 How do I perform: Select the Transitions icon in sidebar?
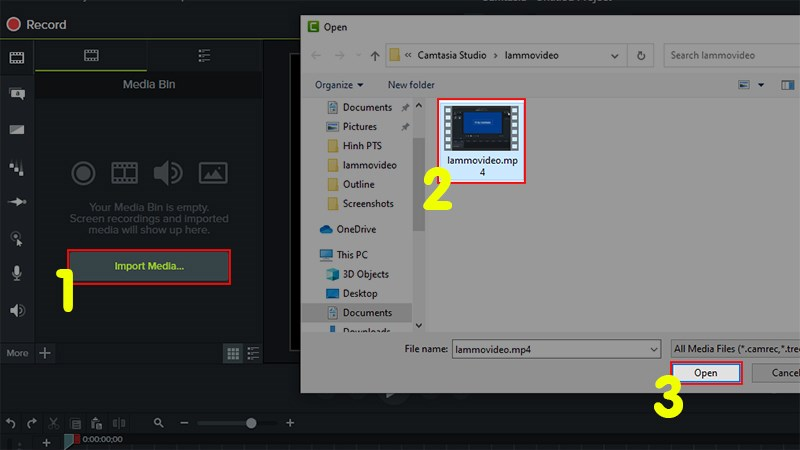point(17,130)
